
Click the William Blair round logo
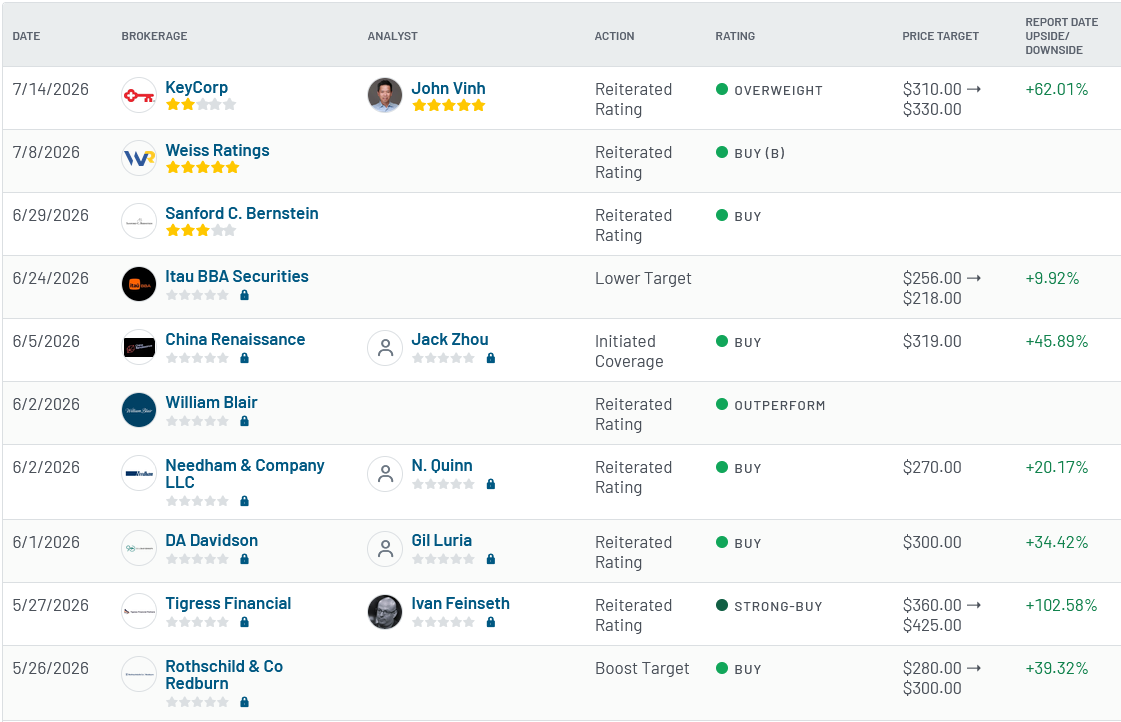pyautogui.click(x=139, y=410)
